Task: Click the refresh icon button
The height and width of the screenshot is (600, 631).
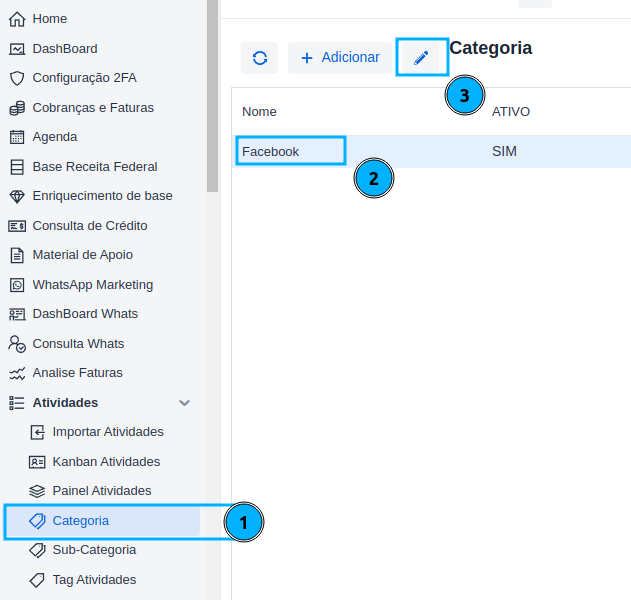Action: click(x=259, y=58)
